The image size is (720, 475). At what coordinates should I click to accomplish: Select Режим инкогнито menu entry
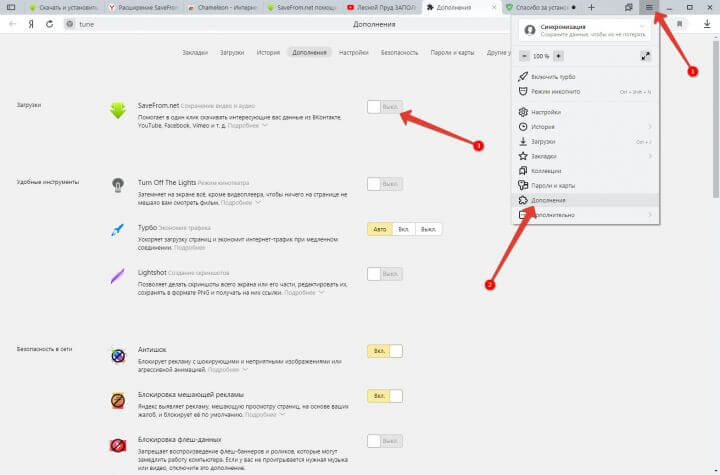point(585,91)
